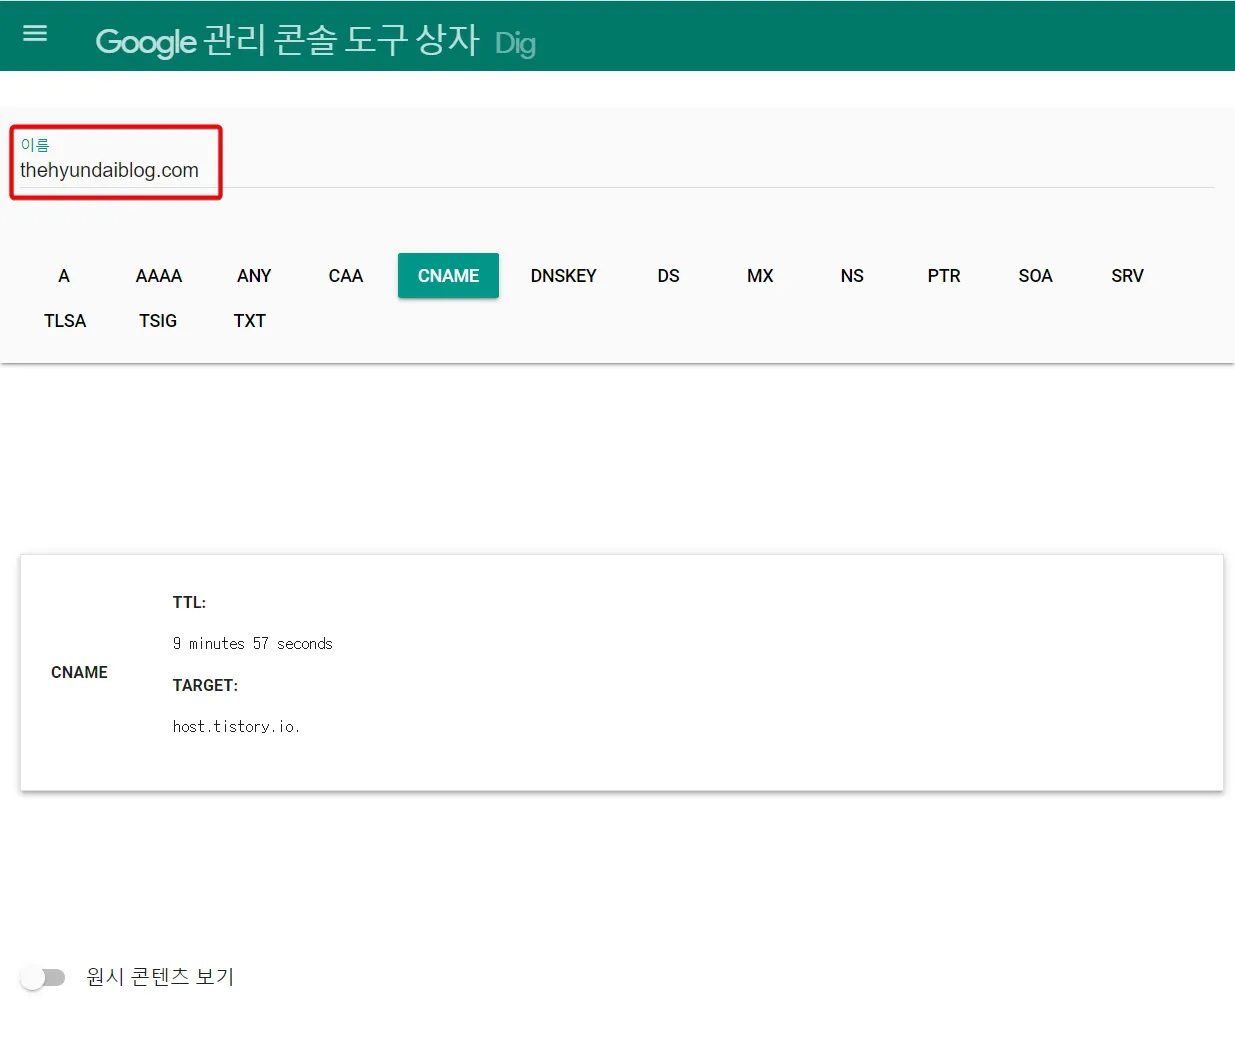Select the A record type
Viewport: 1235px width, 1047px height.
(64, 276)
